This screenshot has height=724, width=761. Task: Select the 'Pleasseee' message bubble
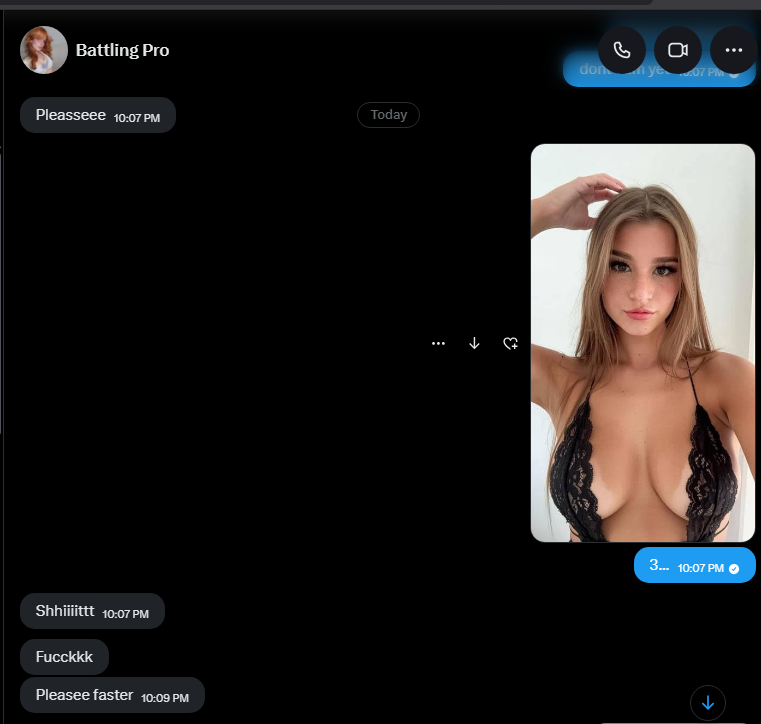point(98,115)
